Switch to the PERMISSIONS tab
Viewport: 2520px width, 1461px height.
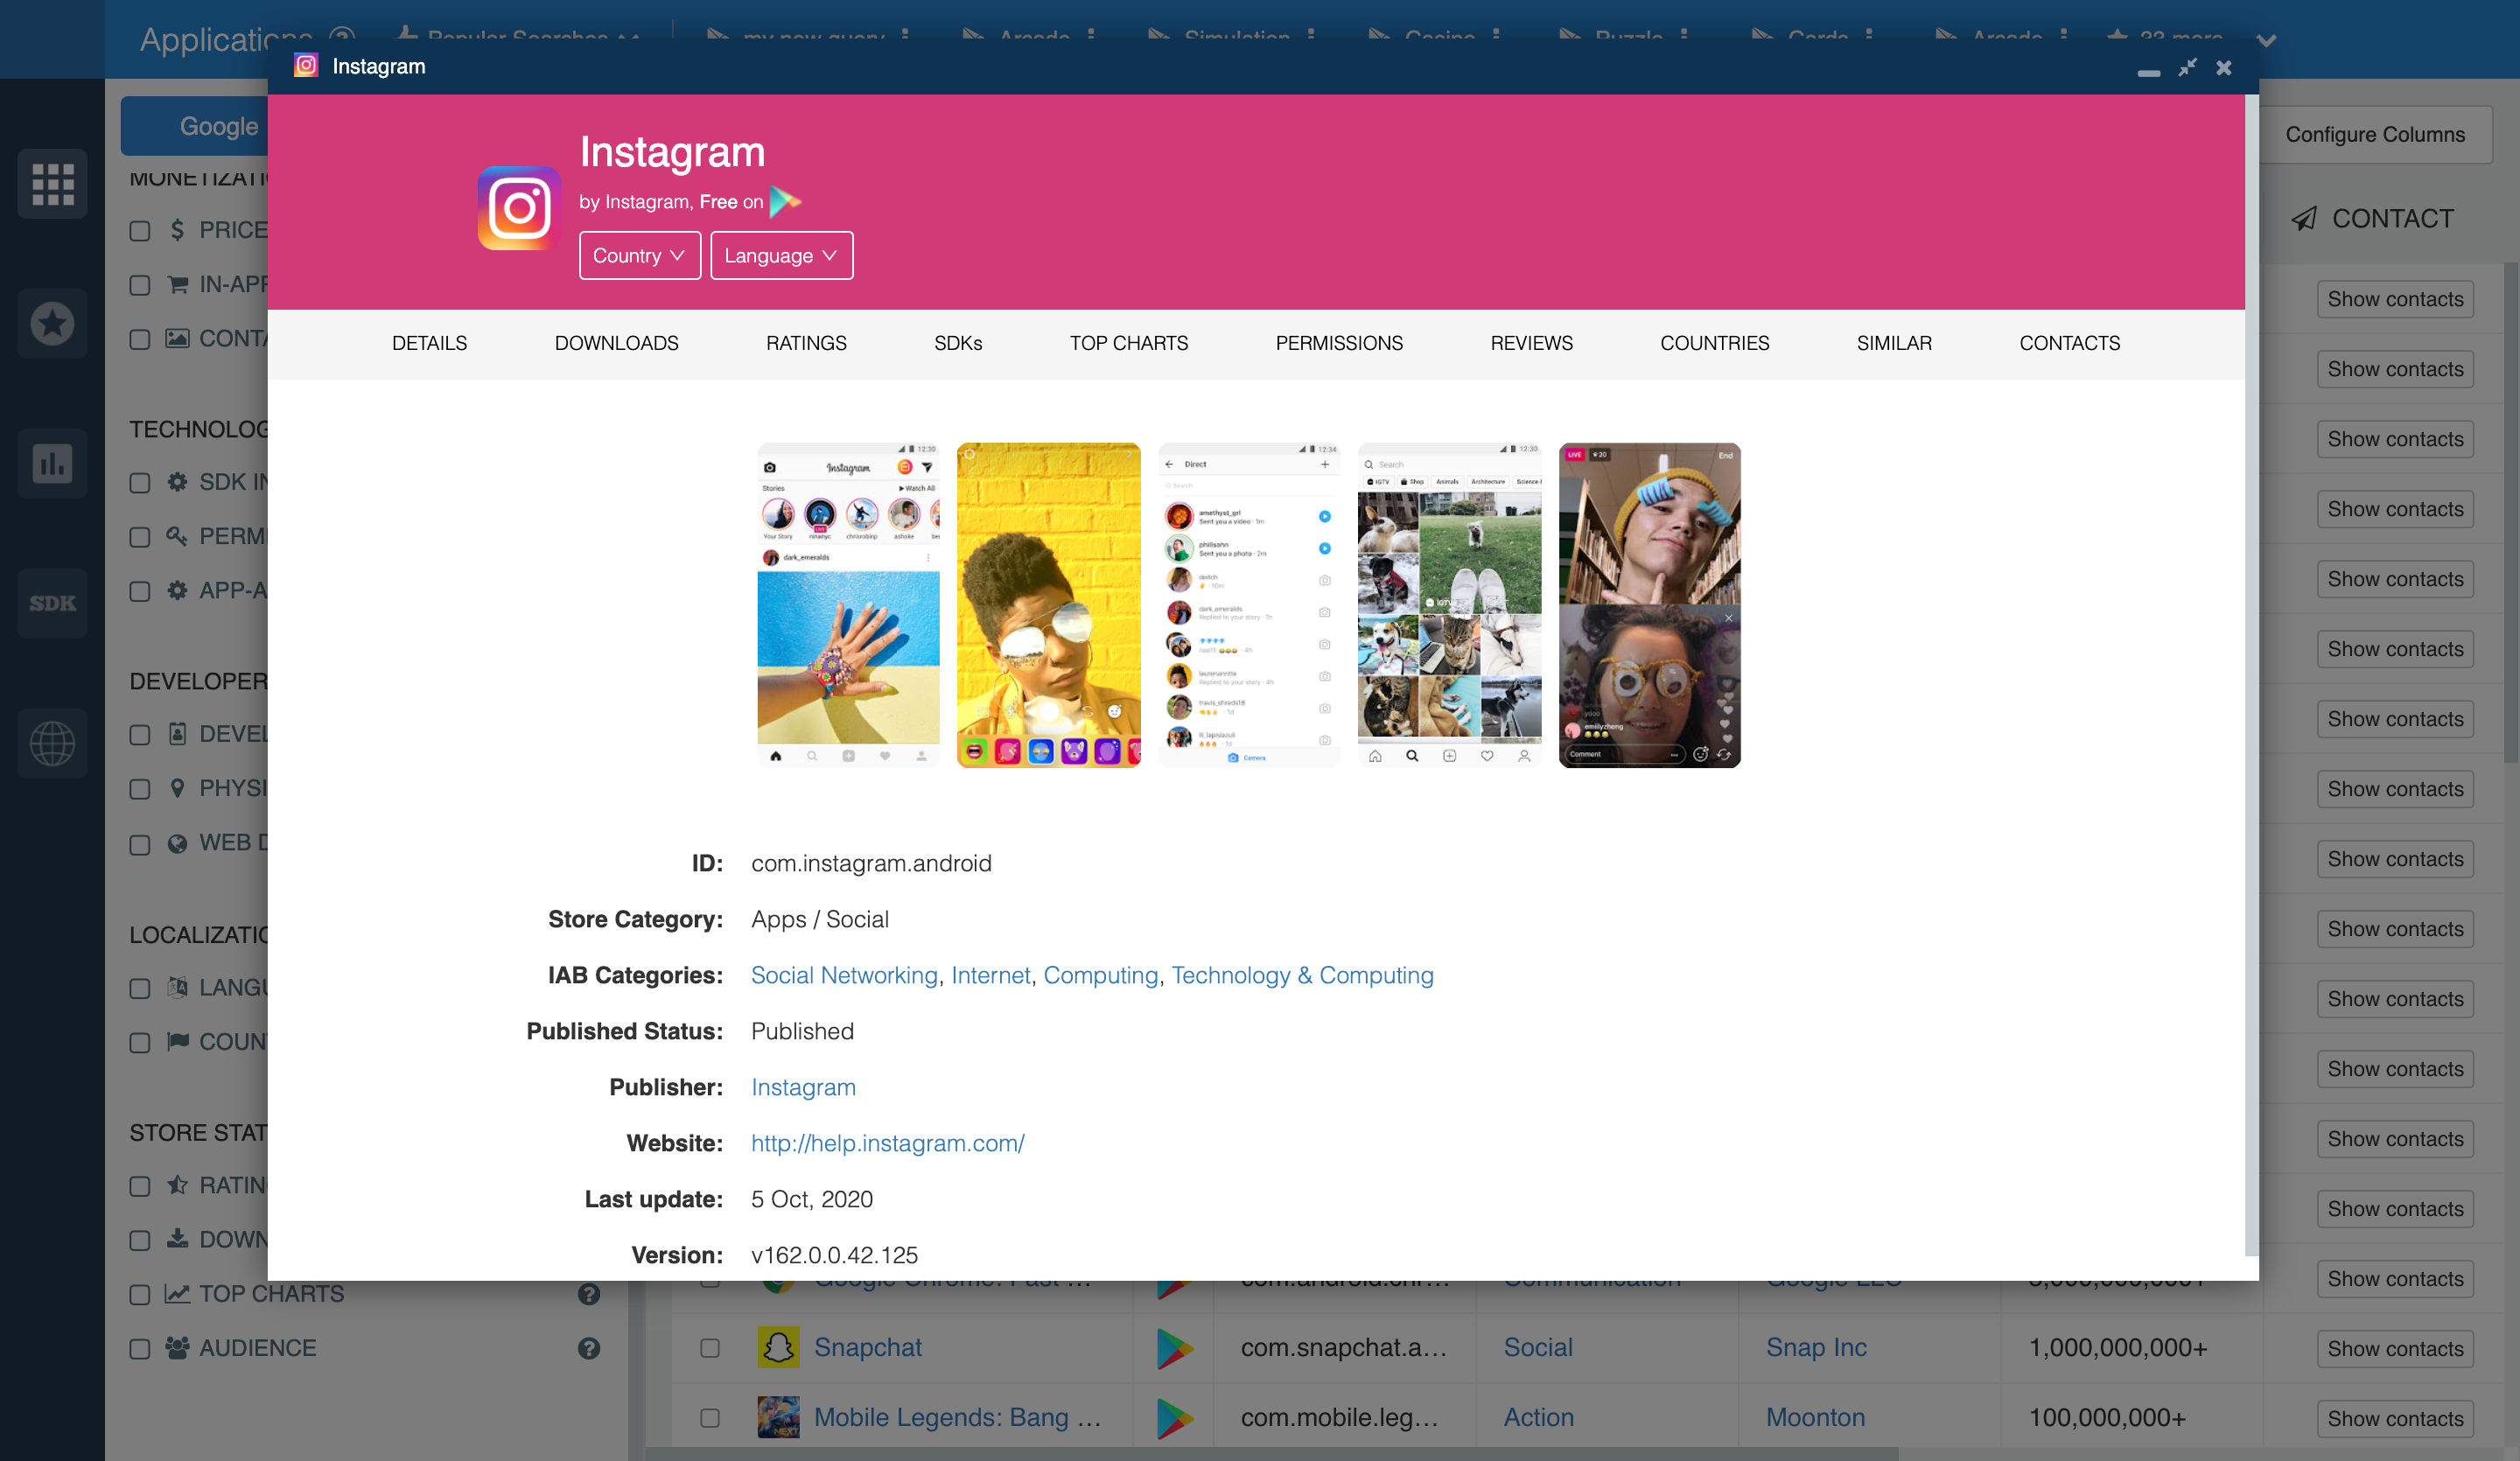pyautogui.click(x=1339, y=343)
